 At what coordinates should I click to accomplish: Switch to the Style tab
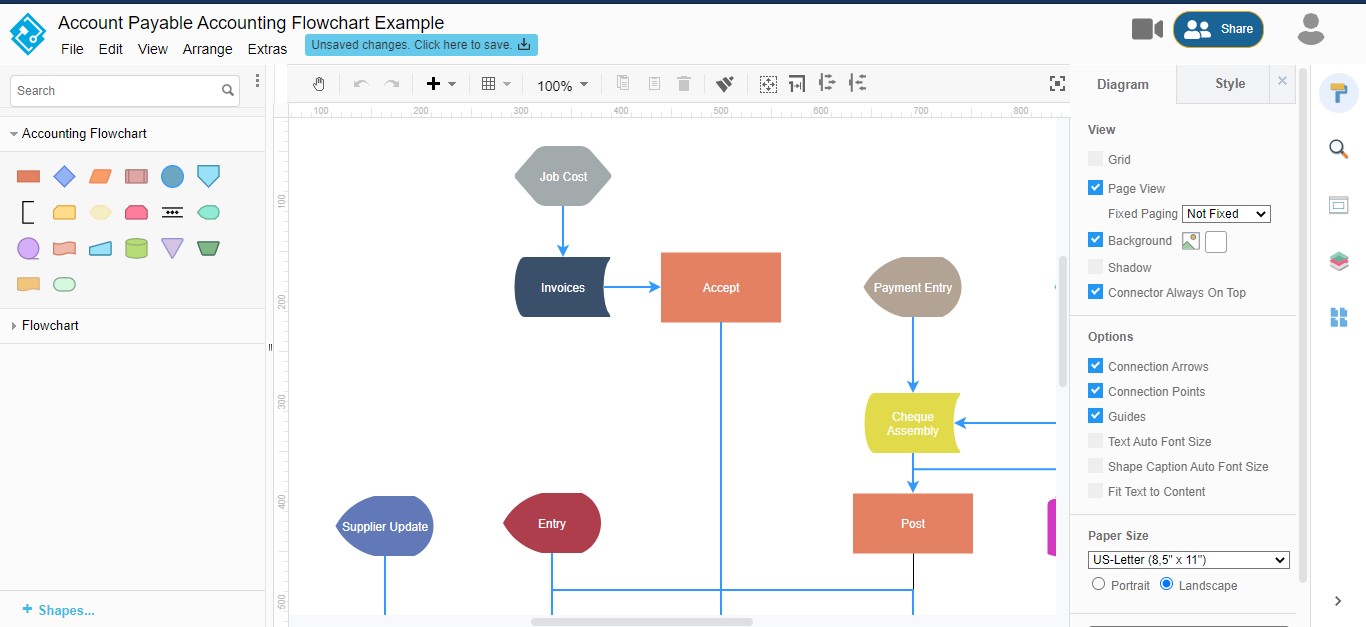point(1230,84)
